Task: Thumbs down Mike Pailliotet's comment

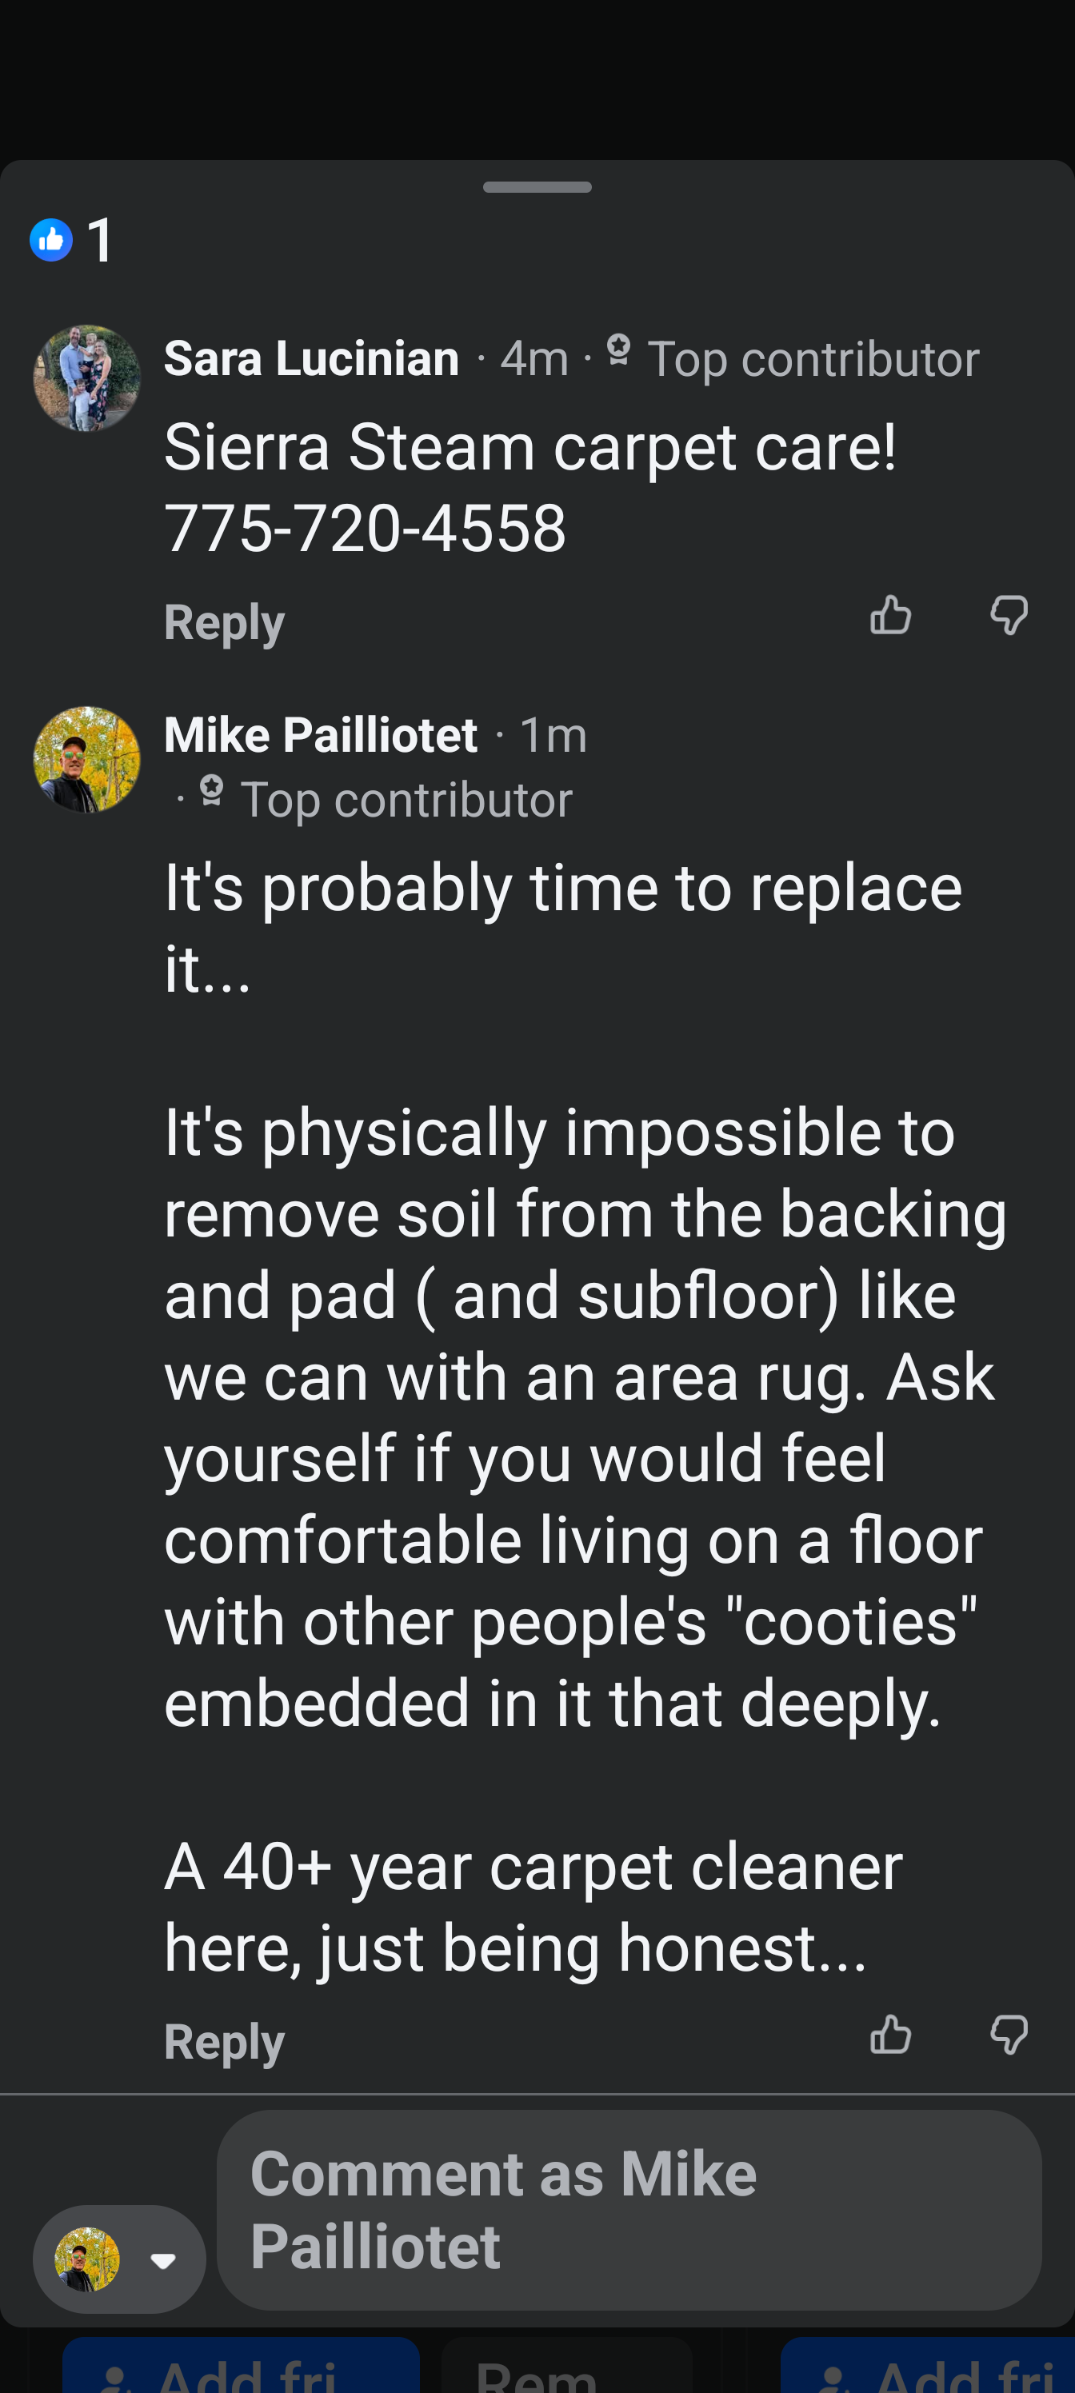Action: [x=1009, y=2034]
